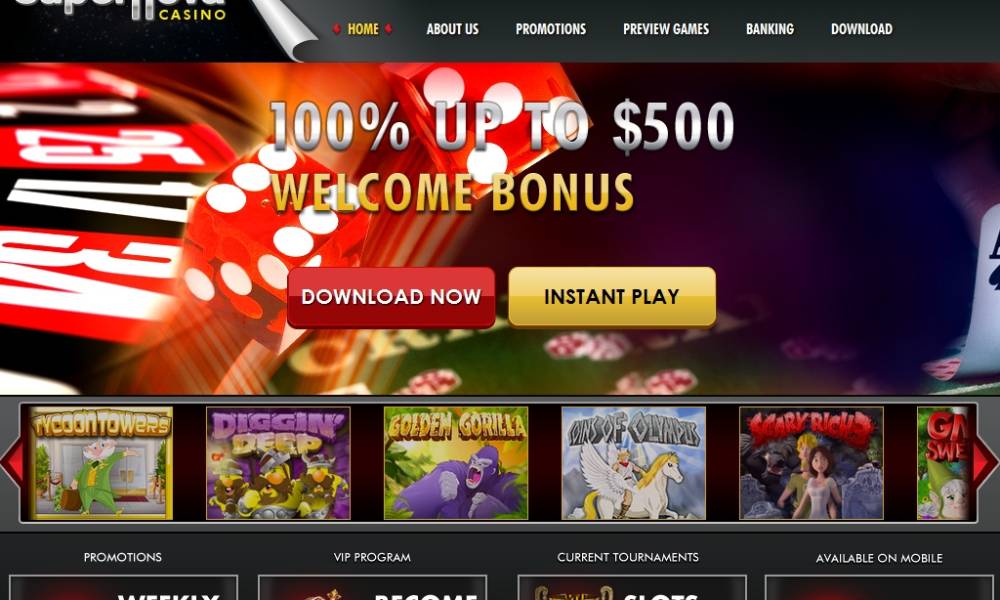Screen dimensions: 1000x600
Task: Click the red Download Now button
Action: tap(391, 297)
